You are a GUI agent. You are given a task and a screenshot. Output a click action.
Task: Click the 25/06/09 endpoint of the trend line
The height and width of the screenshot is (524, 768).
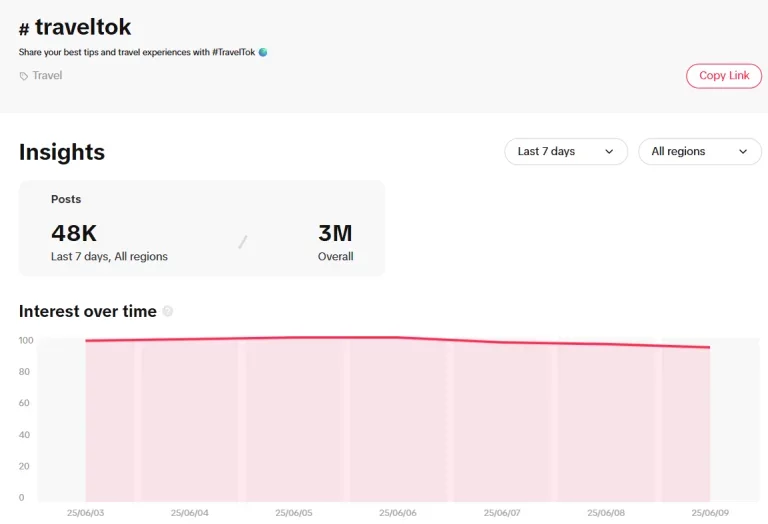710,347
